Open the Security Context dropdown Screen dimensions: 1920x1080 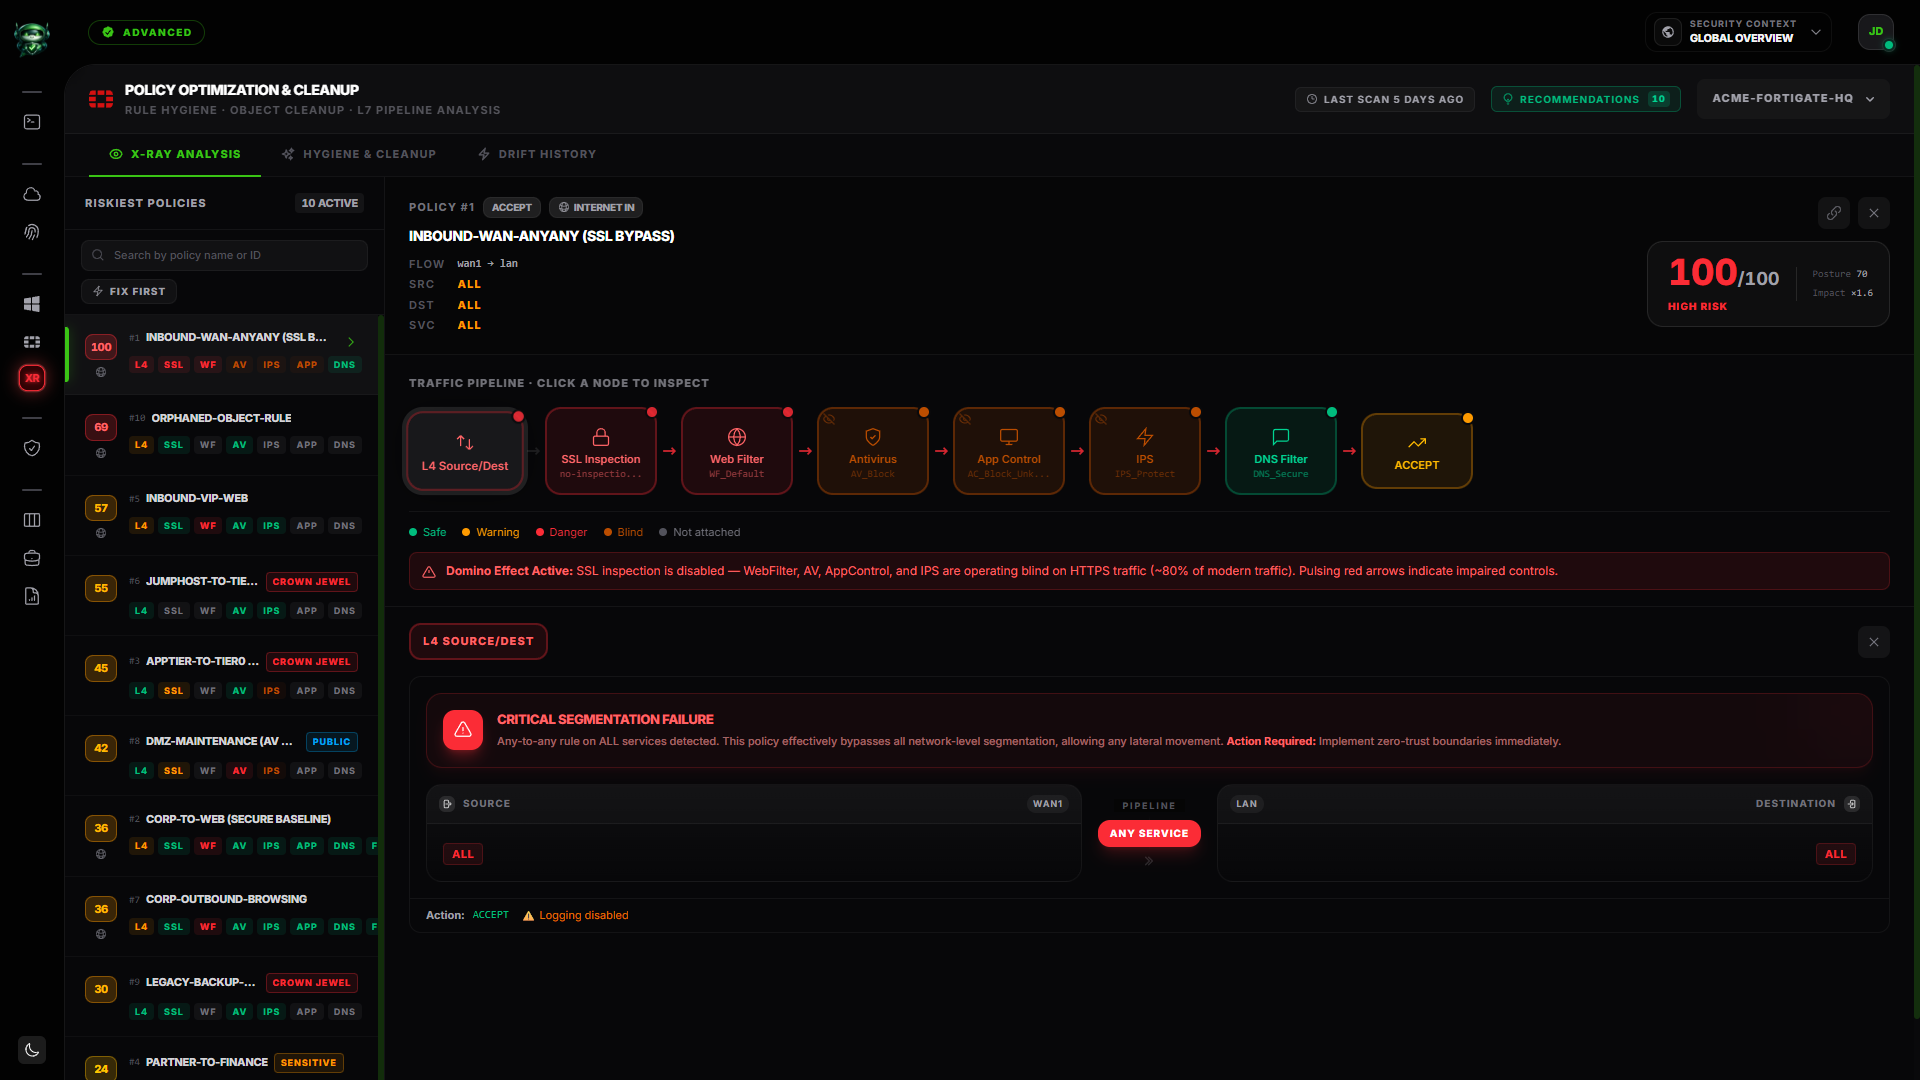tap(1738, 31)
